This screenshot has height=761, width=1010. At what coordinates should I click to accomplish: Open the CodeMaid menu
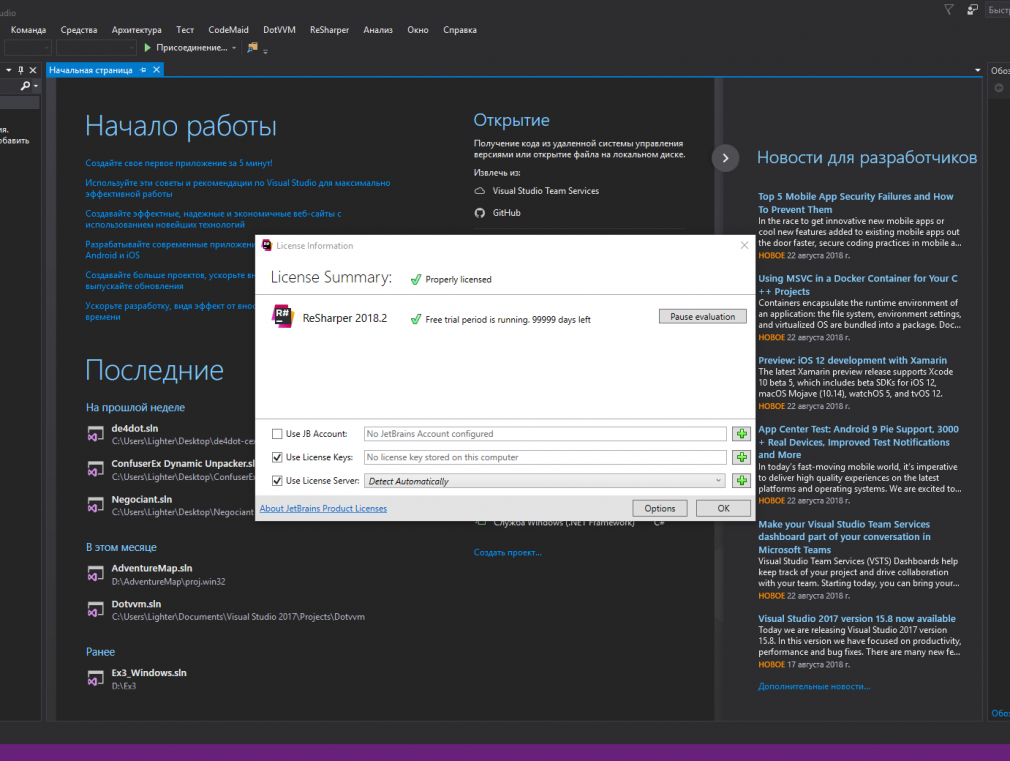(228, 30)
